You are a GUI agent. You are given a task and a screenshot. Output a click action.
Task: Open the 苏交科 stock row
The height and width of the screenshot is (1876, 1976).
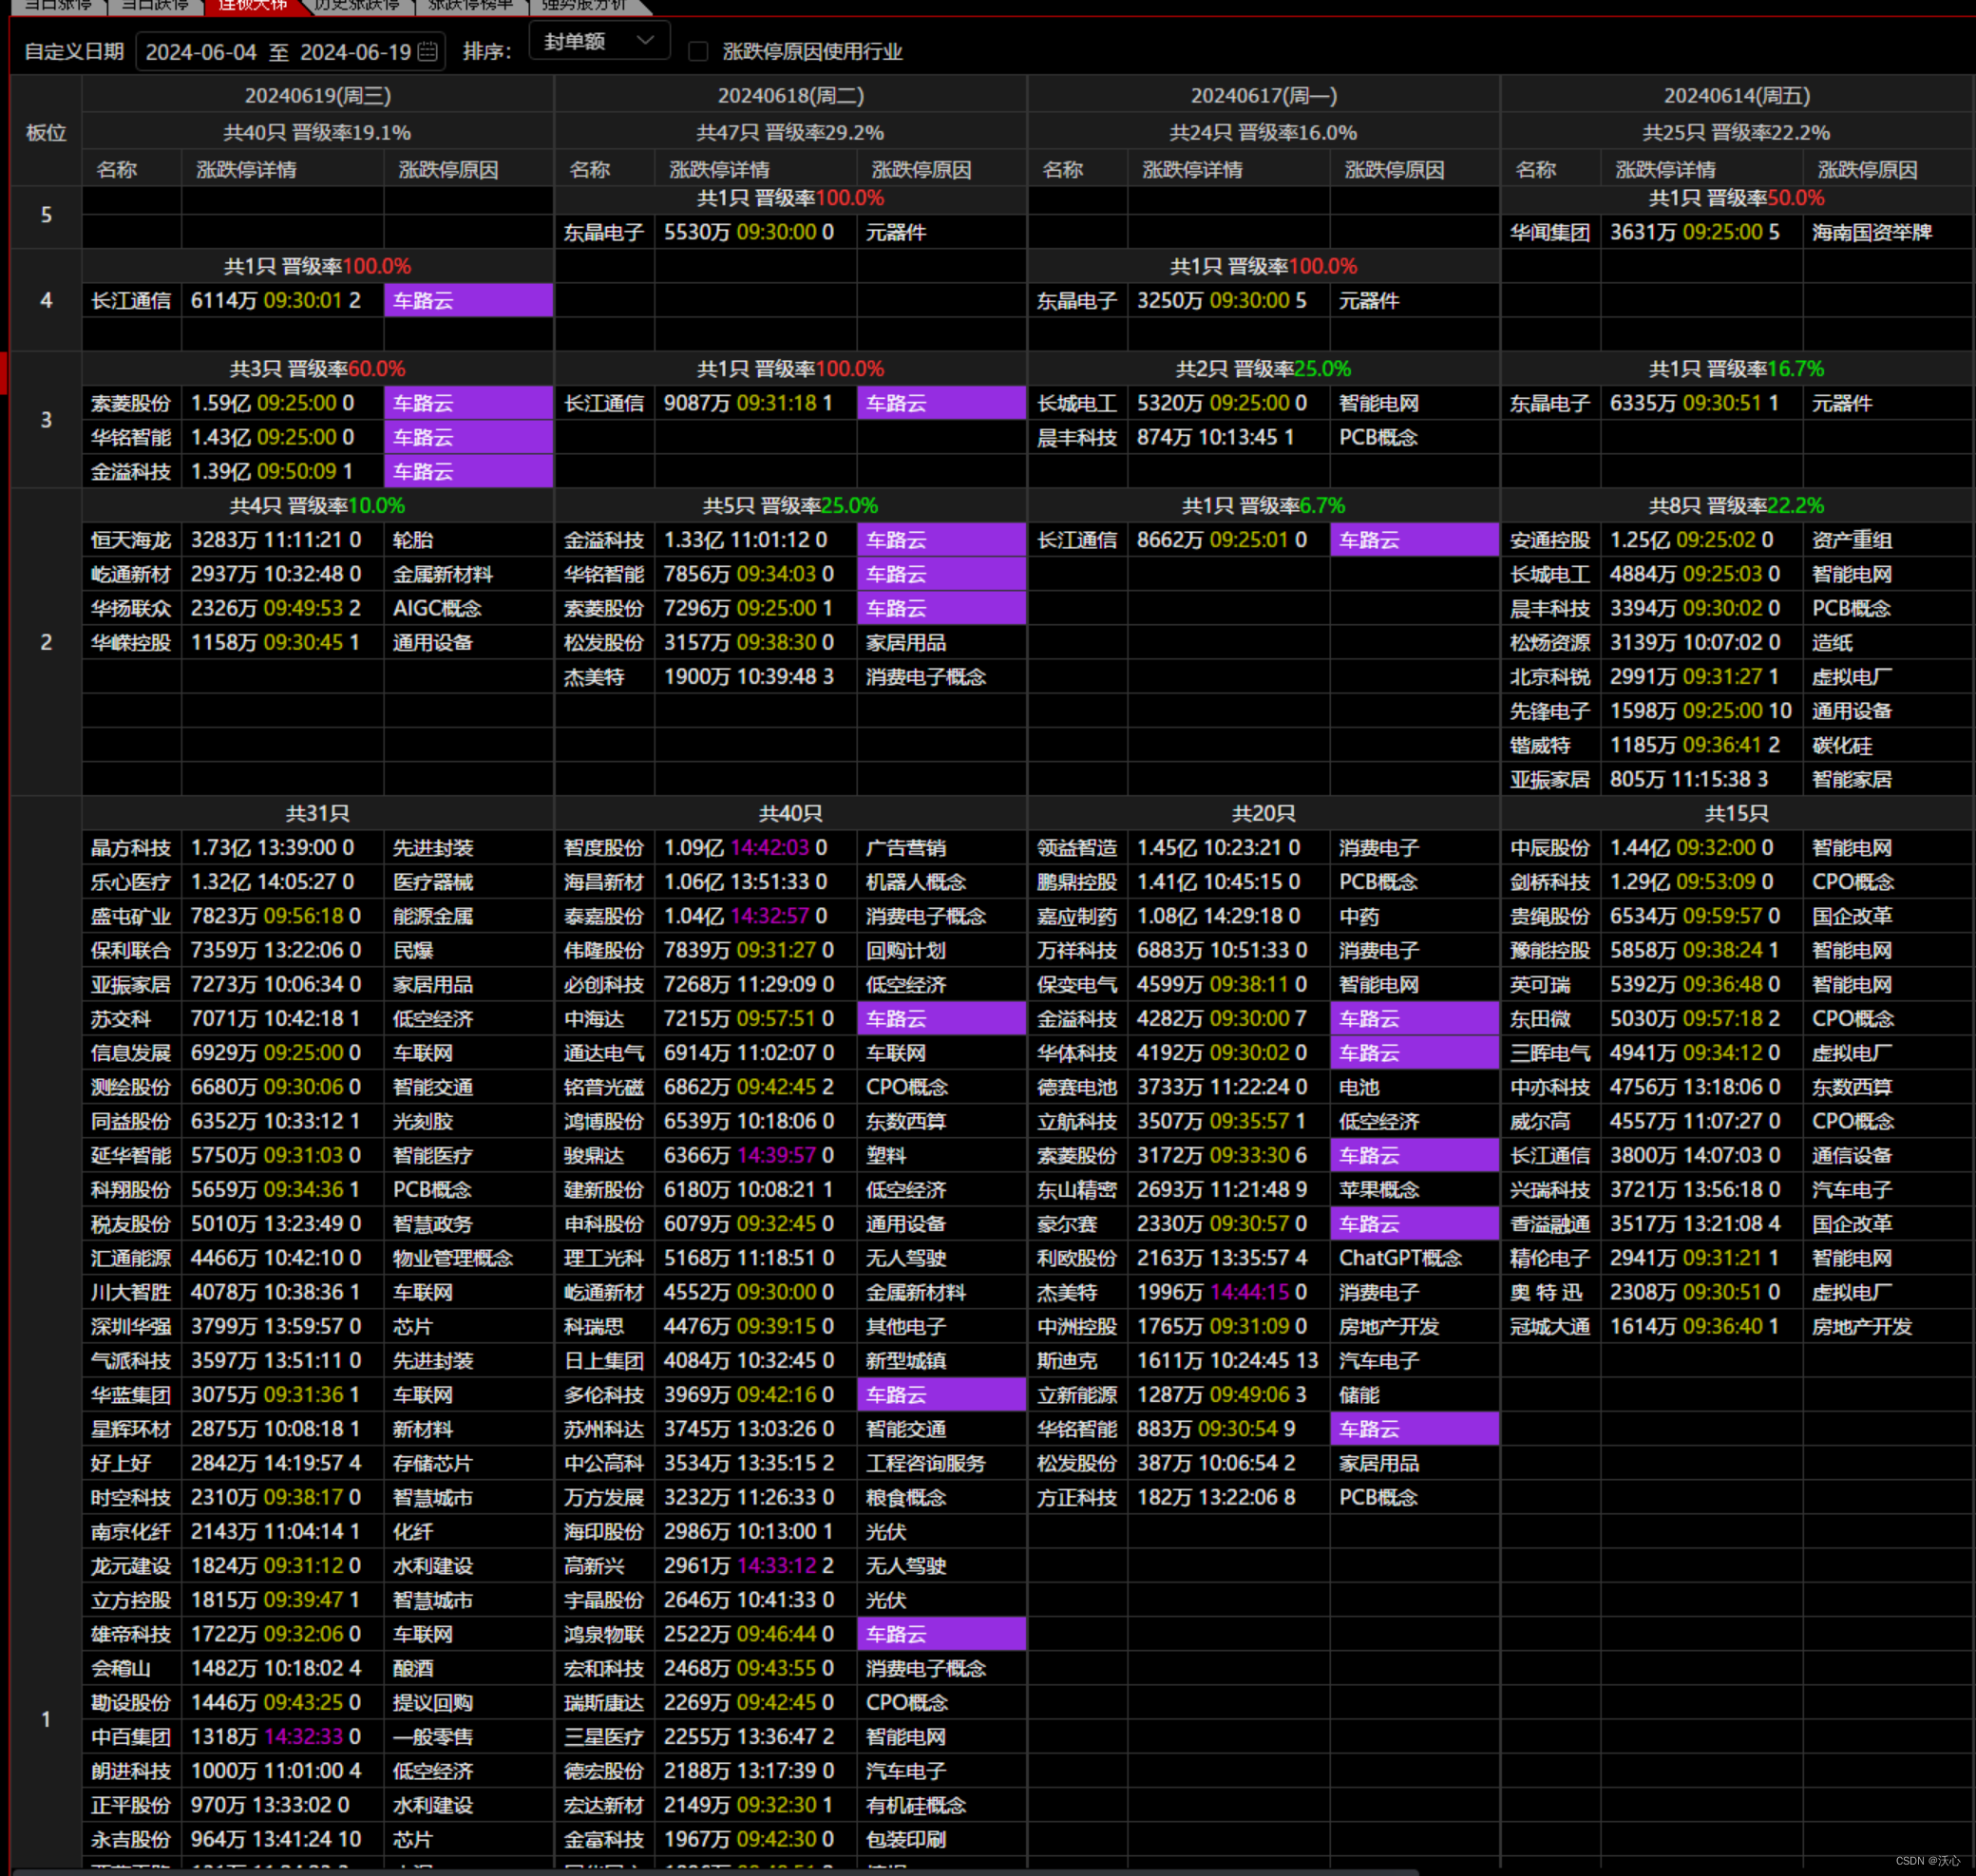point(318,1019)
